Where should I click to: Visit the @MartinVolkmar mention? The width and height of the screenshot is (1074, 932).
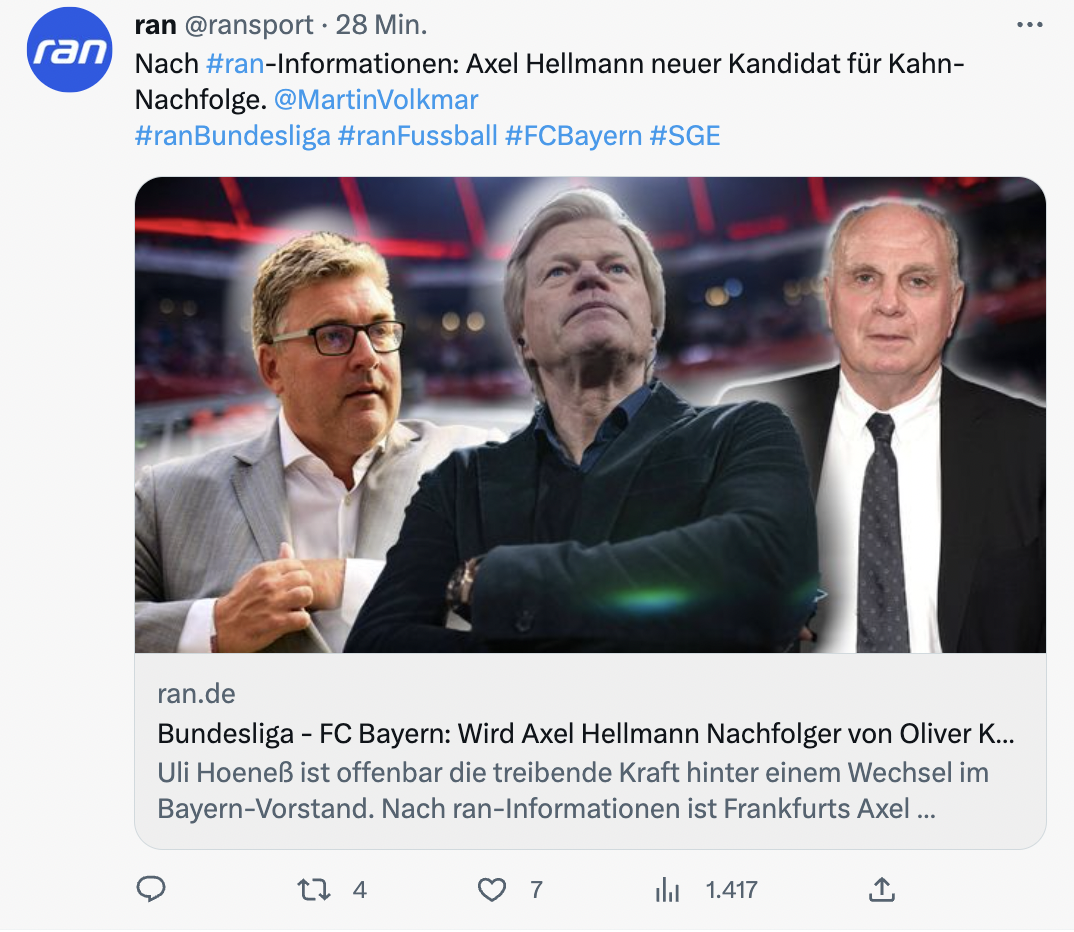(x=376, y=100)
